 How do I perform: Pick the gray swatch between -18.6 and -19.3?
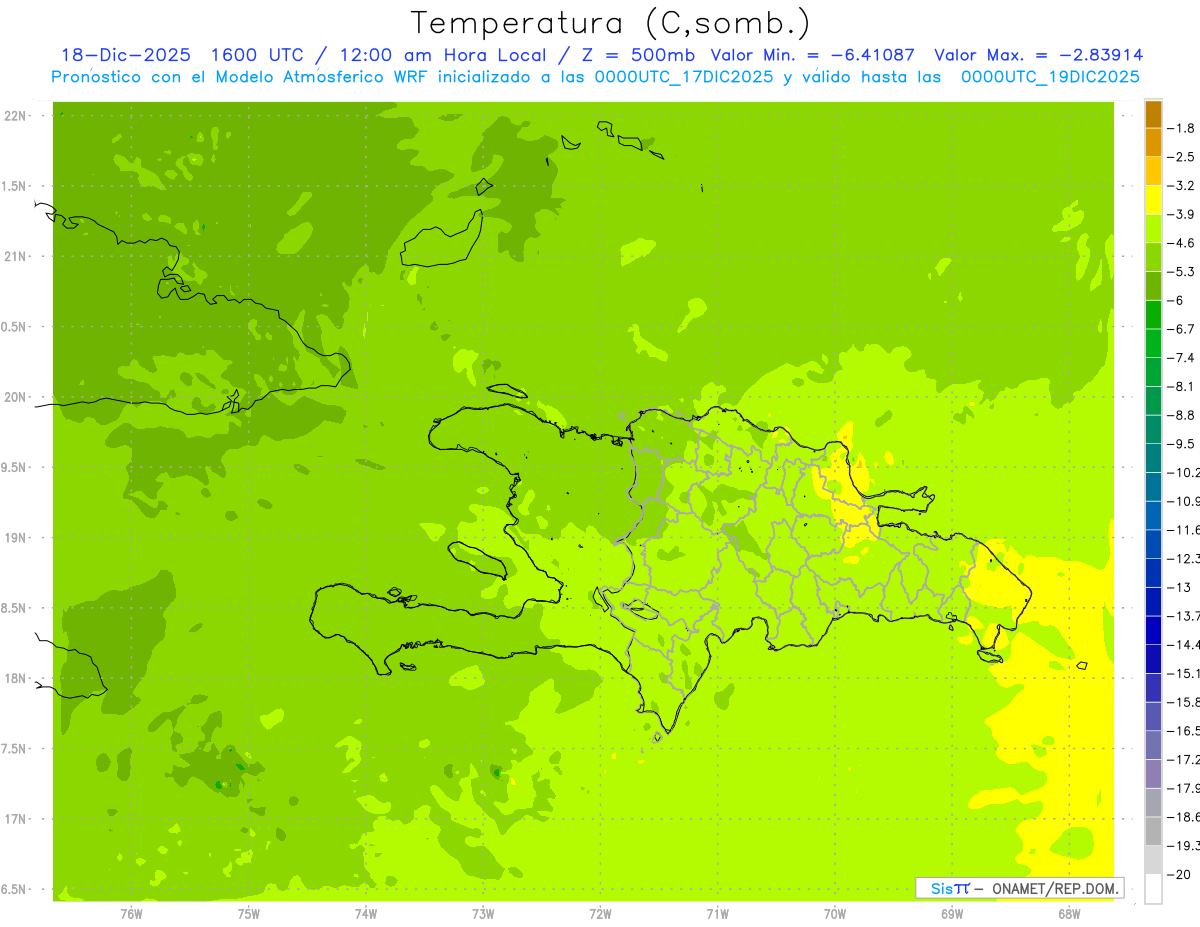click(x=1153, y=832)
